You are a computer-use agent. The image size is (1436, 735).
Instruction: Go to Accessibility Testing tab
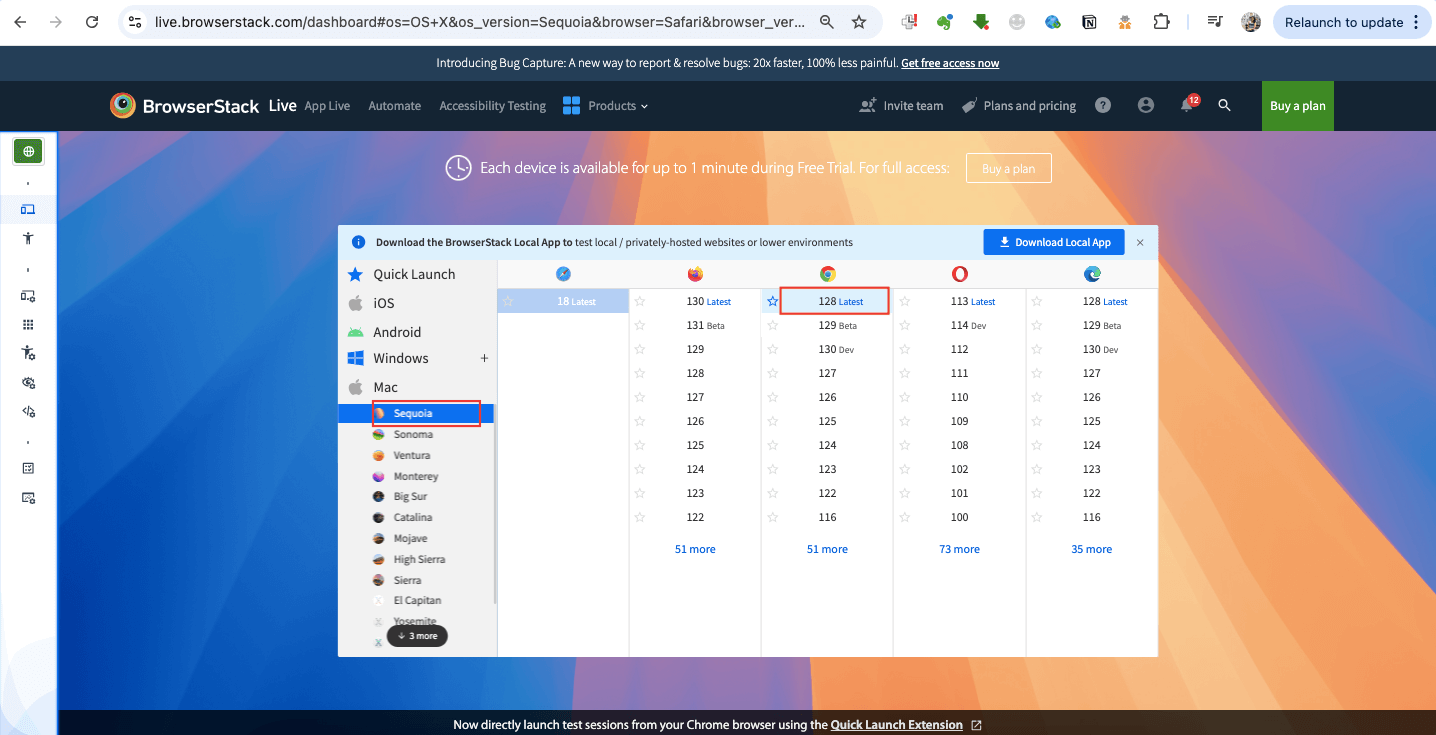coord(493,106)
